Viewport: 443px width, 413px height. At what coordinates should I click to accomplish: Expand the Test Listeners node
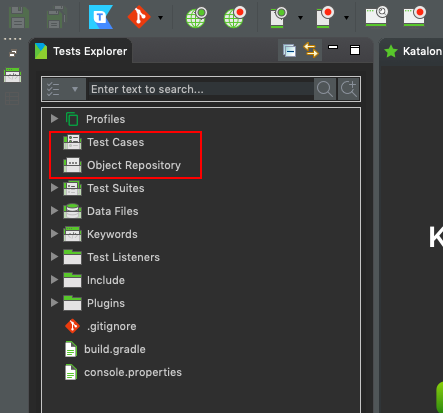tap(54, 257)
